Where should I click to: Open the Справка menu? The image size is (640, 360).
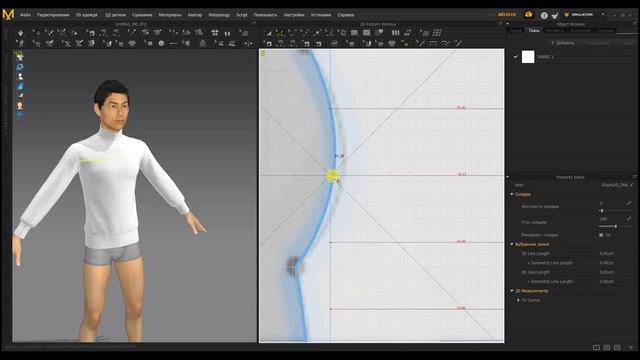click(345, 15)
